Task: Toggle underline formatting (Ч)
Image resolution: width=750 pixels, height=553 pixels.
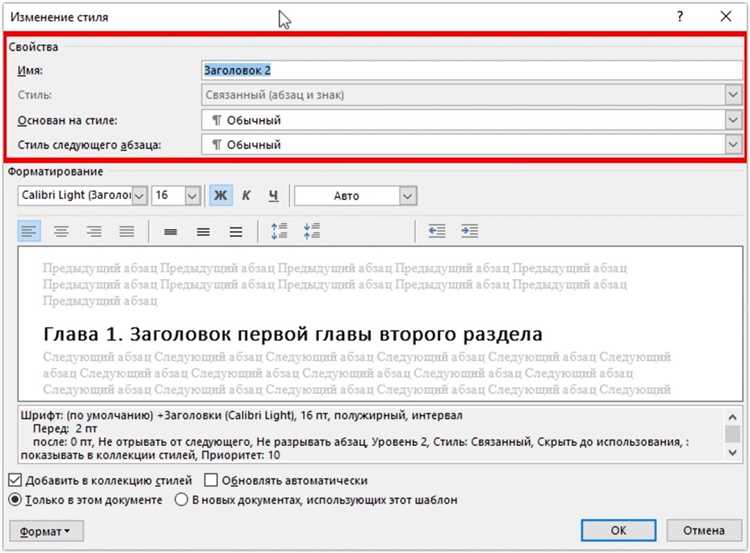Action: click(273, 195)
